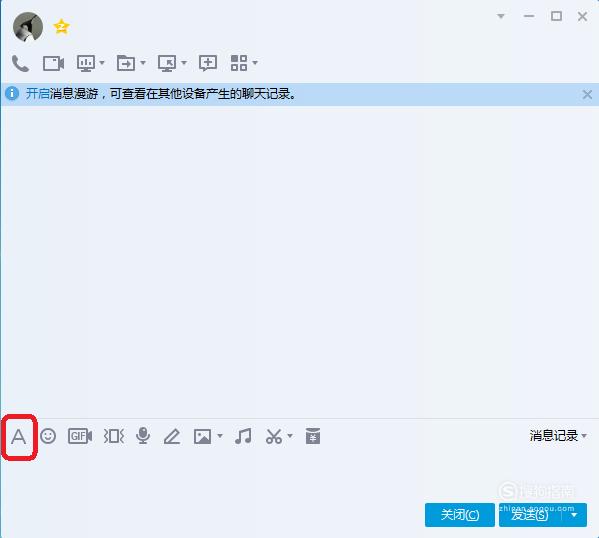Click the 发送(S) send button
The image size is (599, 538).
tap(530, 515)
